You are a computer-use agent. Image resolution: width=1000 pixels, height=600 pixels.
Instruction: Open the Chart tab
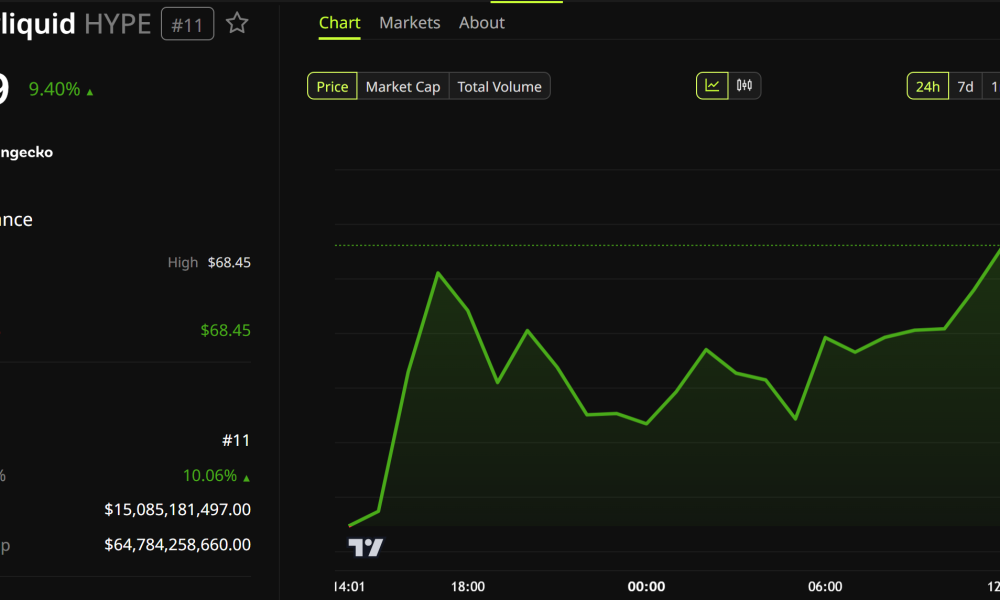click(x=339, y=23)
